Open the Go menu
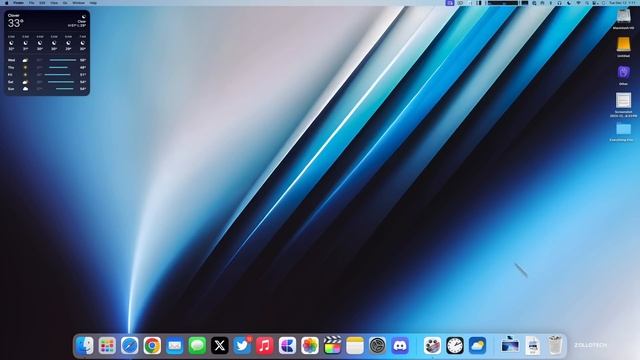640x360 pixels. (x=65, y=3)
